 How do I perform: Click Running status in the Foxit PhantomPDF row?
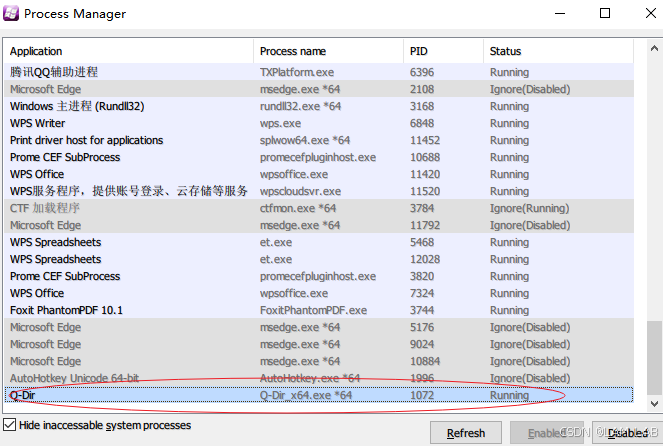509,310
